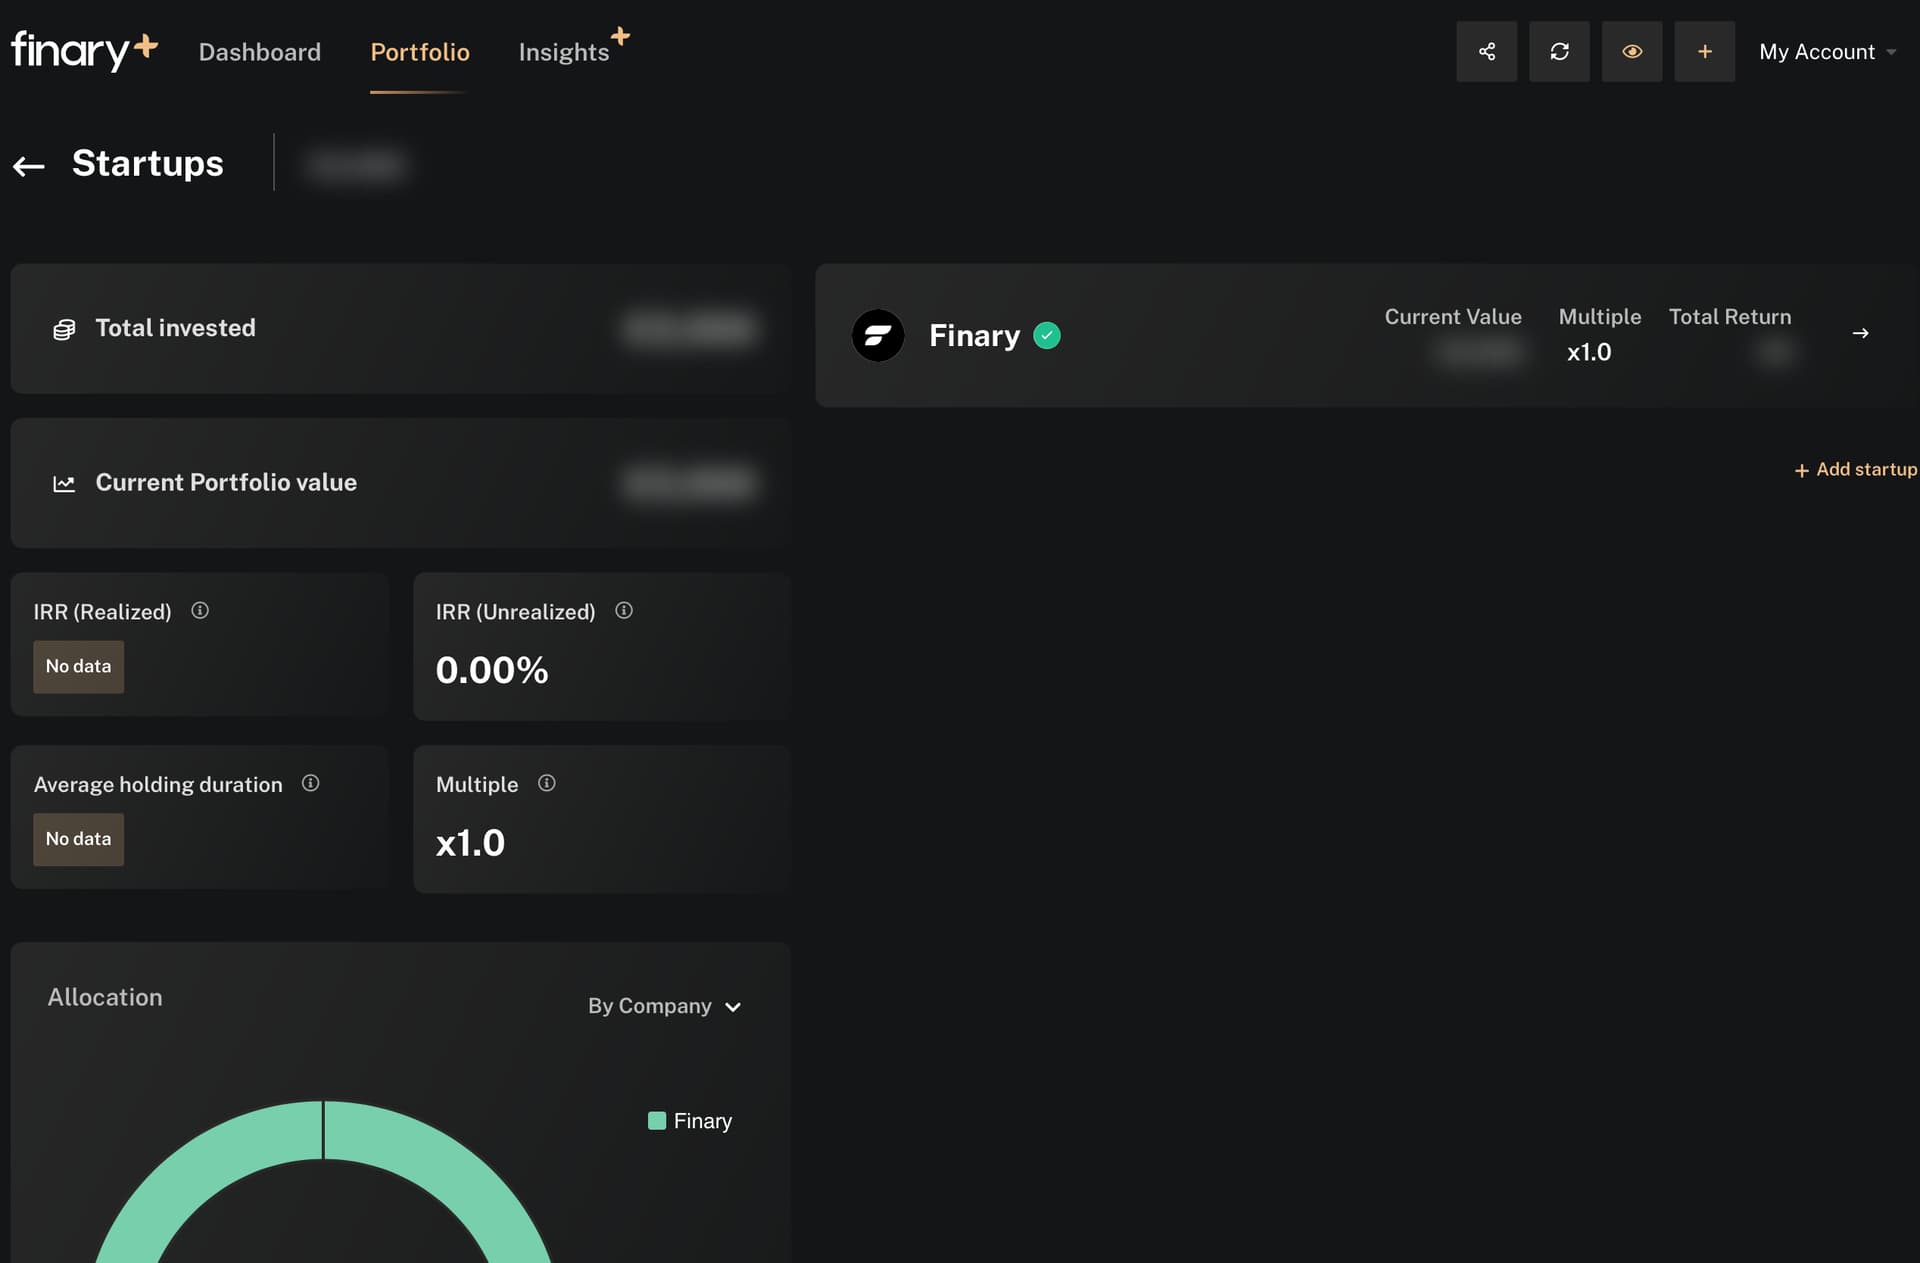The width and height of the screenshot is (1920, 1263).
Task: Click the Total Return column label
Action: 1730,317
